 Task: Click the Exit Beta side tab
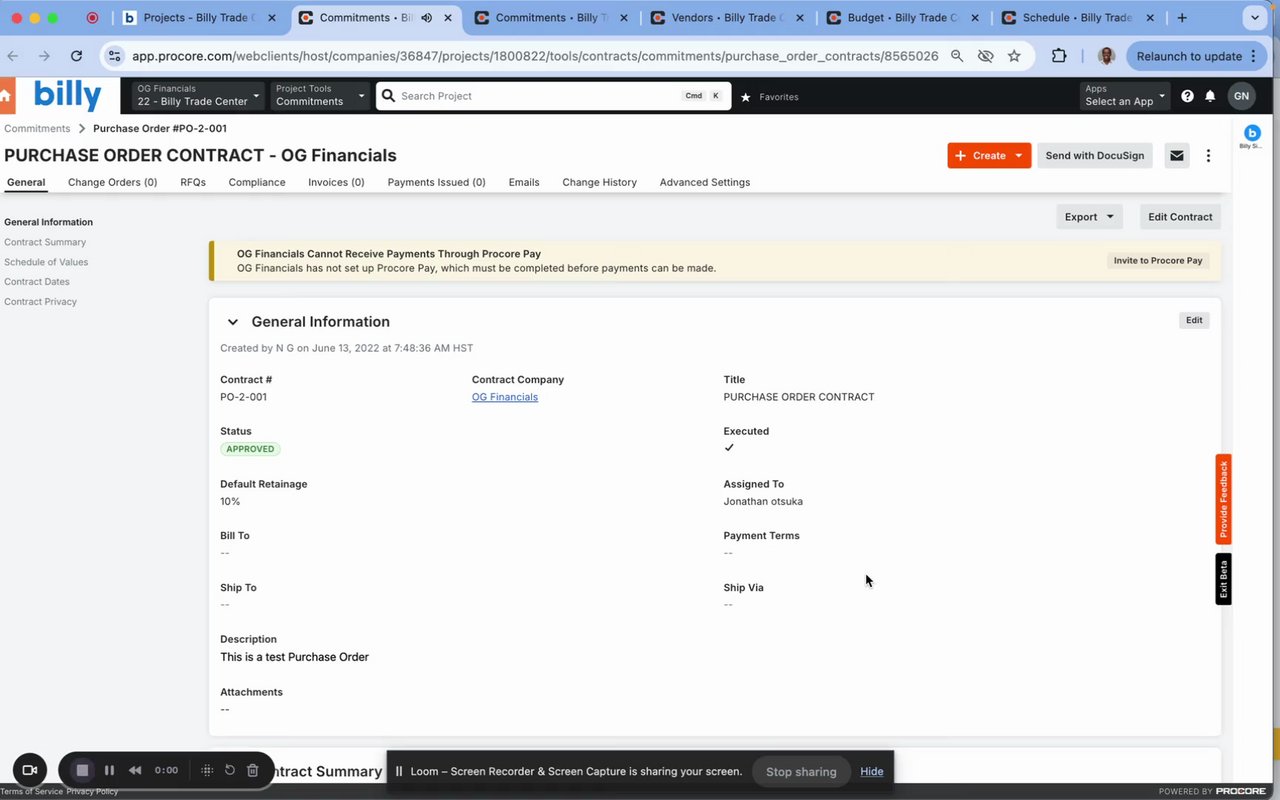click(1223, 579)
